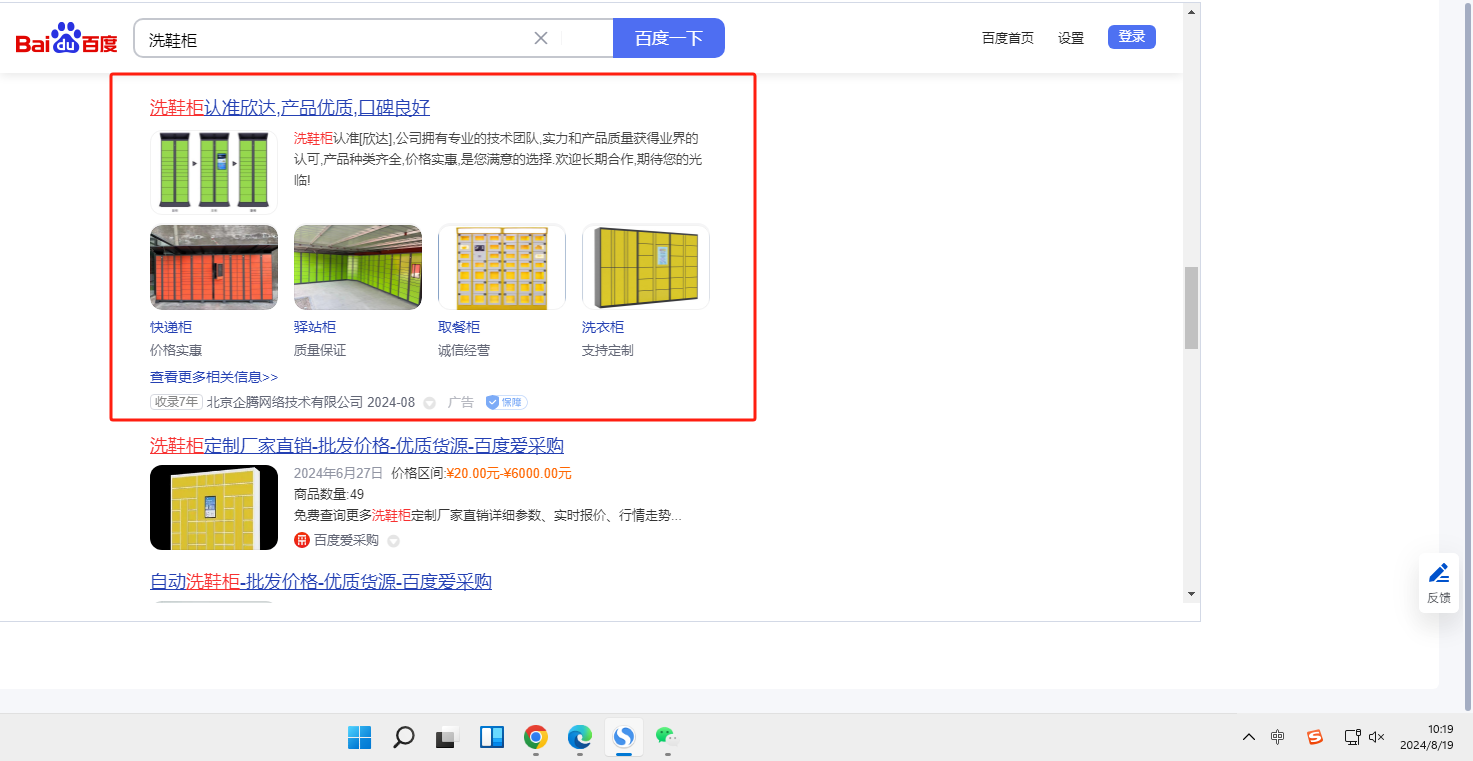Image resolution: width=1473 pixels, height=761 pixels.
Task: Expand the dropdown arrow beside 北京企腾网络技术有限公司 2024-08
Action: click(430, 403)
